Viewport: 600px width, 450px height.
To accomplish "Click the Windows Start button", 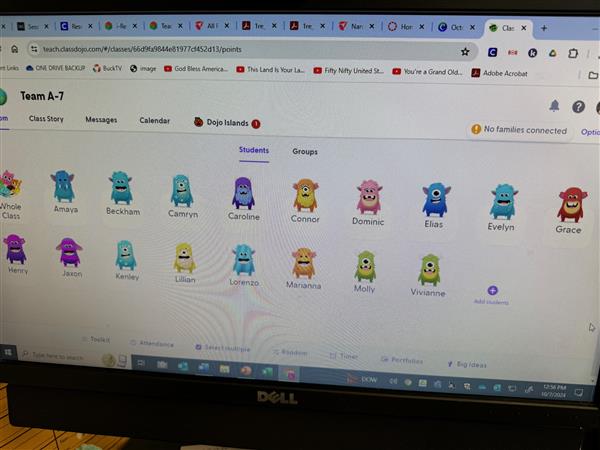I will 8,353.
